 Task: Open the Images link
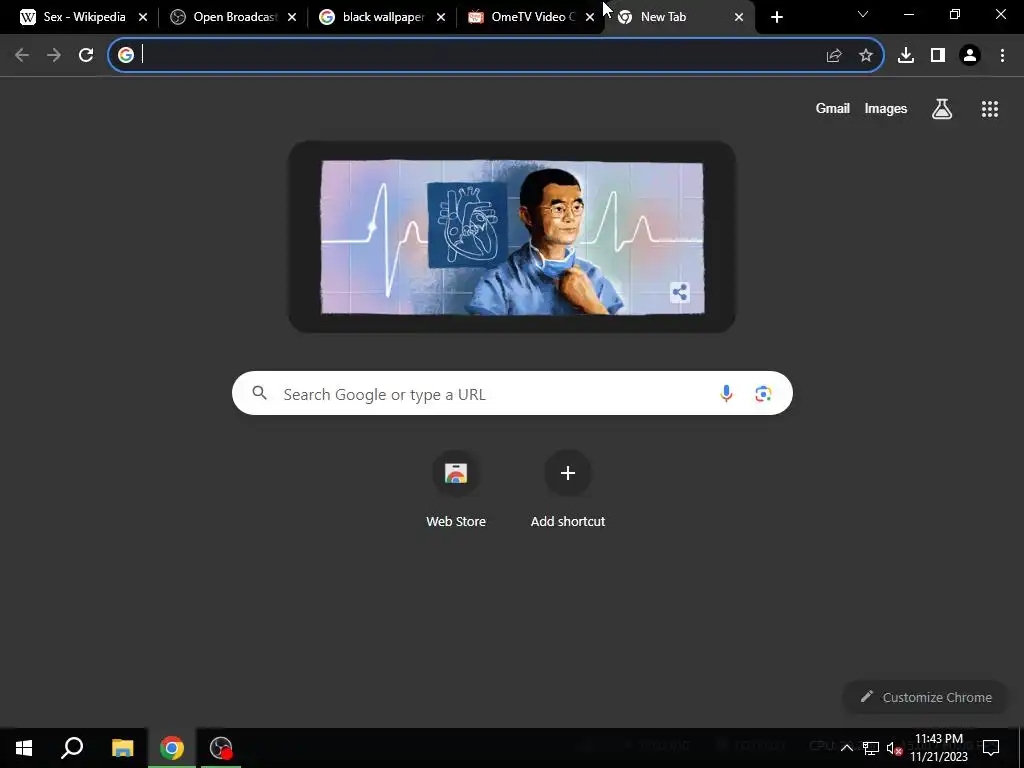coord(886,109)
